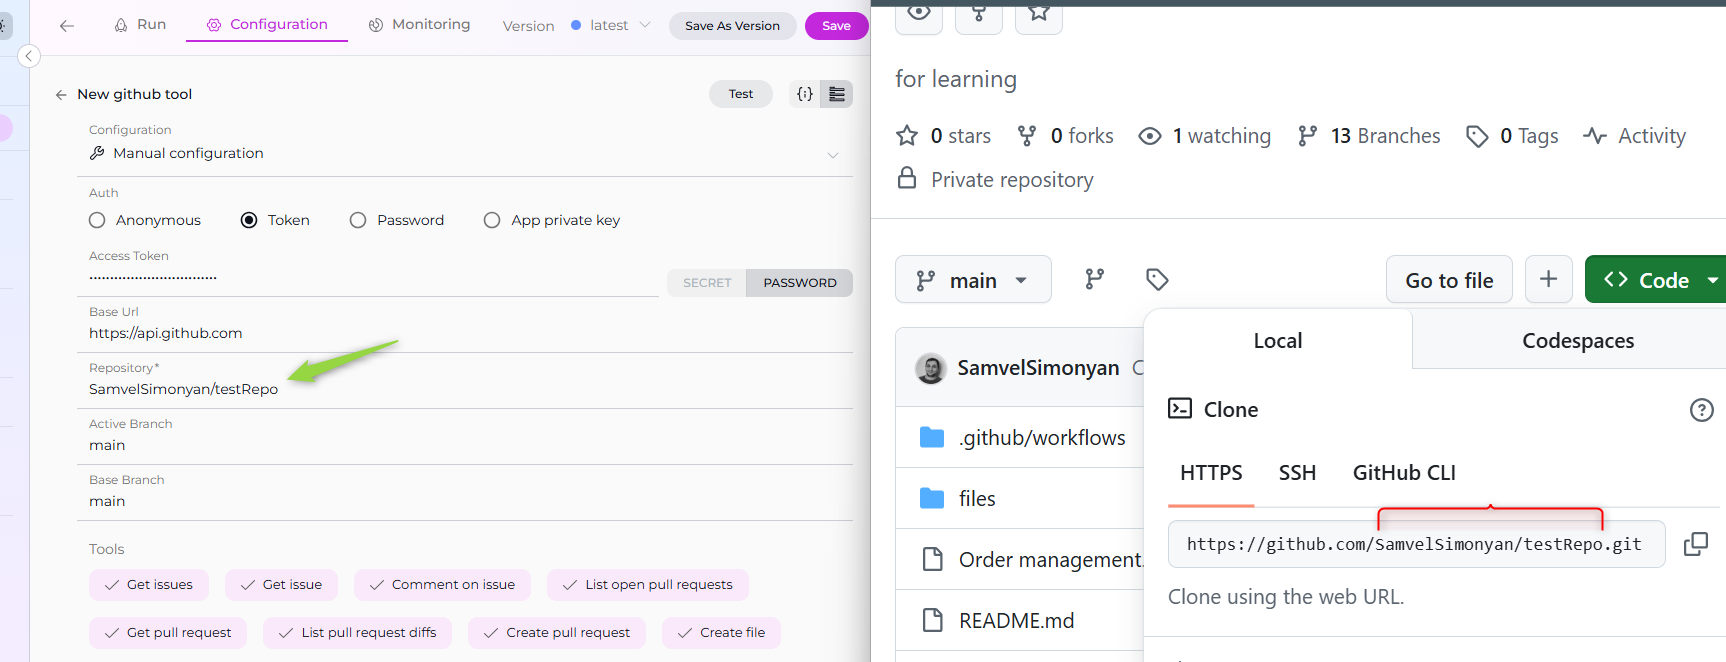Viewport: 1726px width, 662px height.
Task: Select the SSH clone option
Action: tap(1297, 473)
